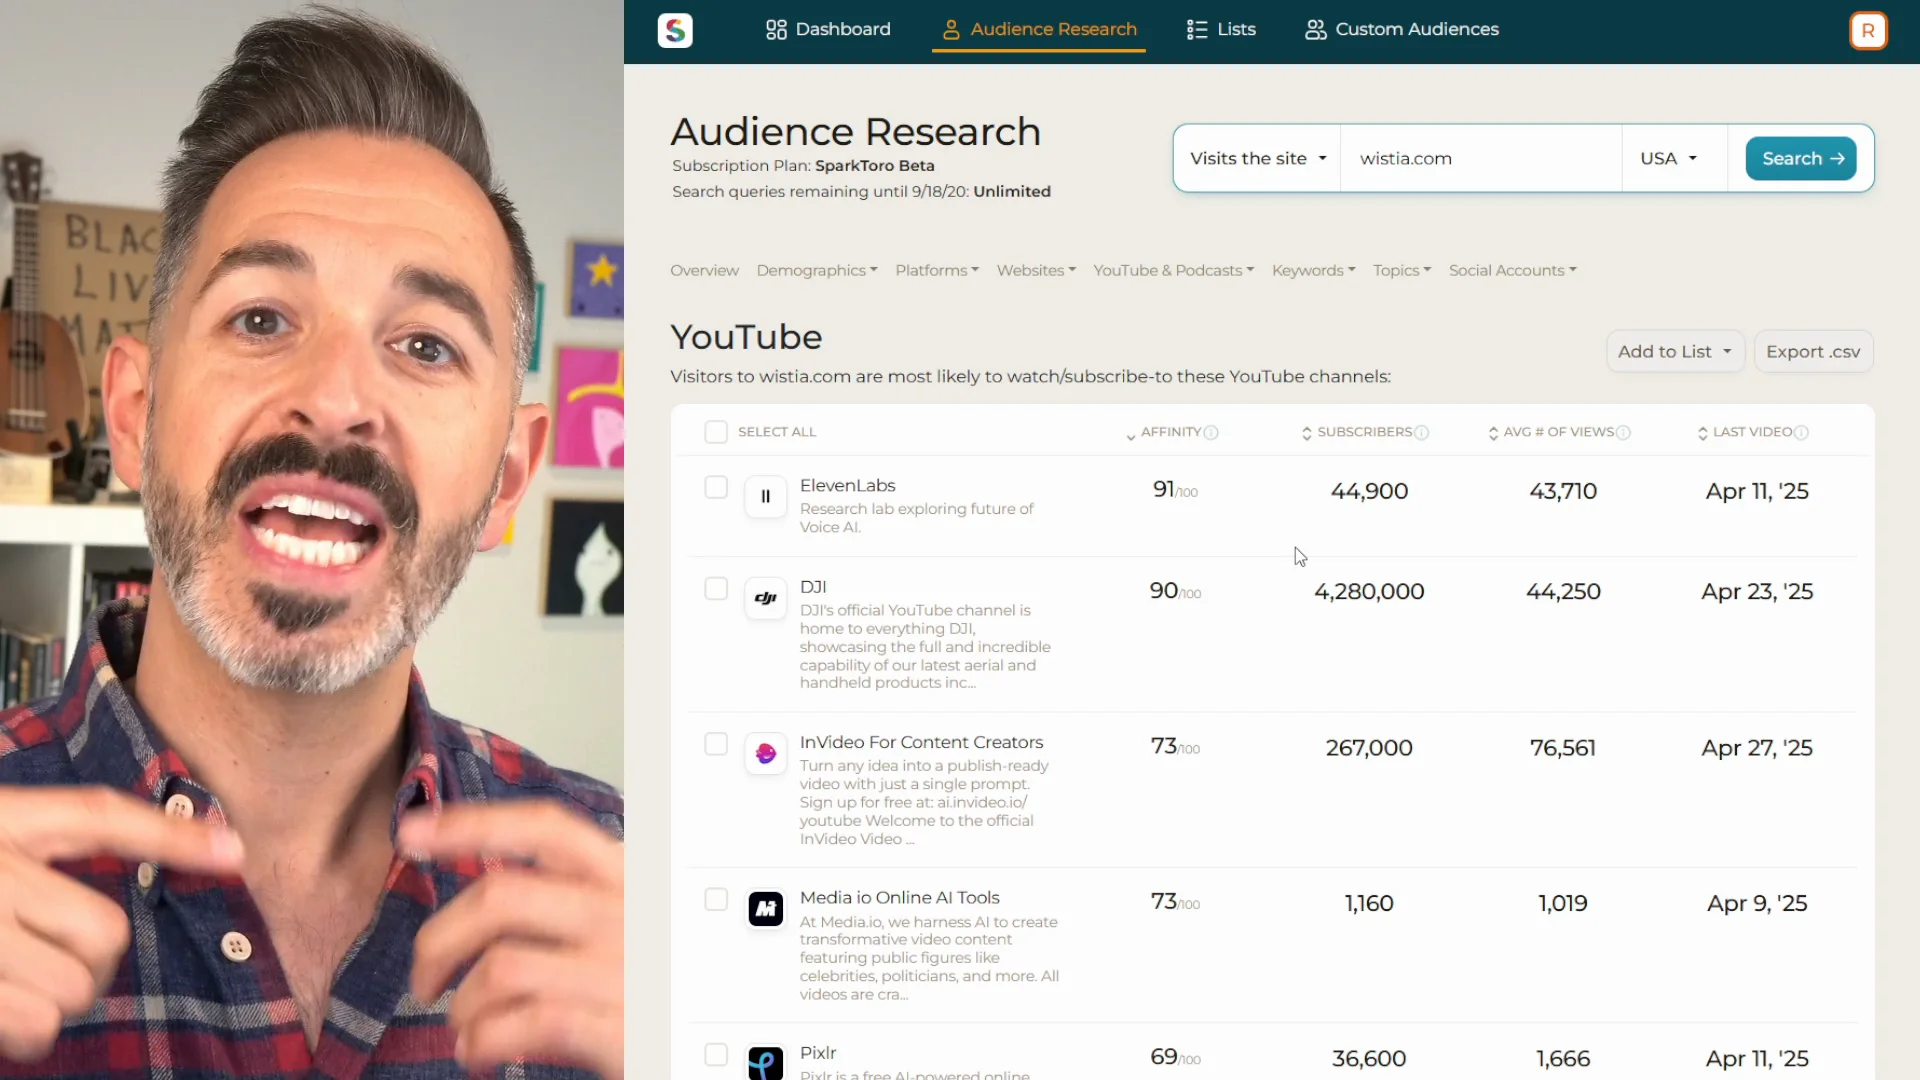Screen dimensions: 1920x1080
Task: Open the Audience Research tab
Action: [1039, 30]
